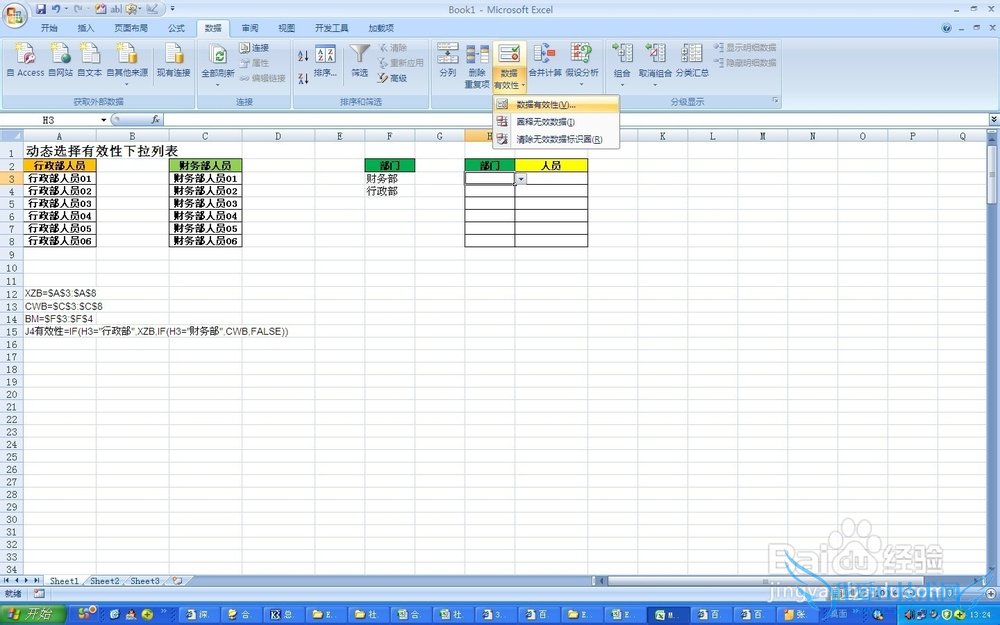Open the Sort dialog (排序)
Viewport: 1000px width, 625px height.
pos(325,61)
